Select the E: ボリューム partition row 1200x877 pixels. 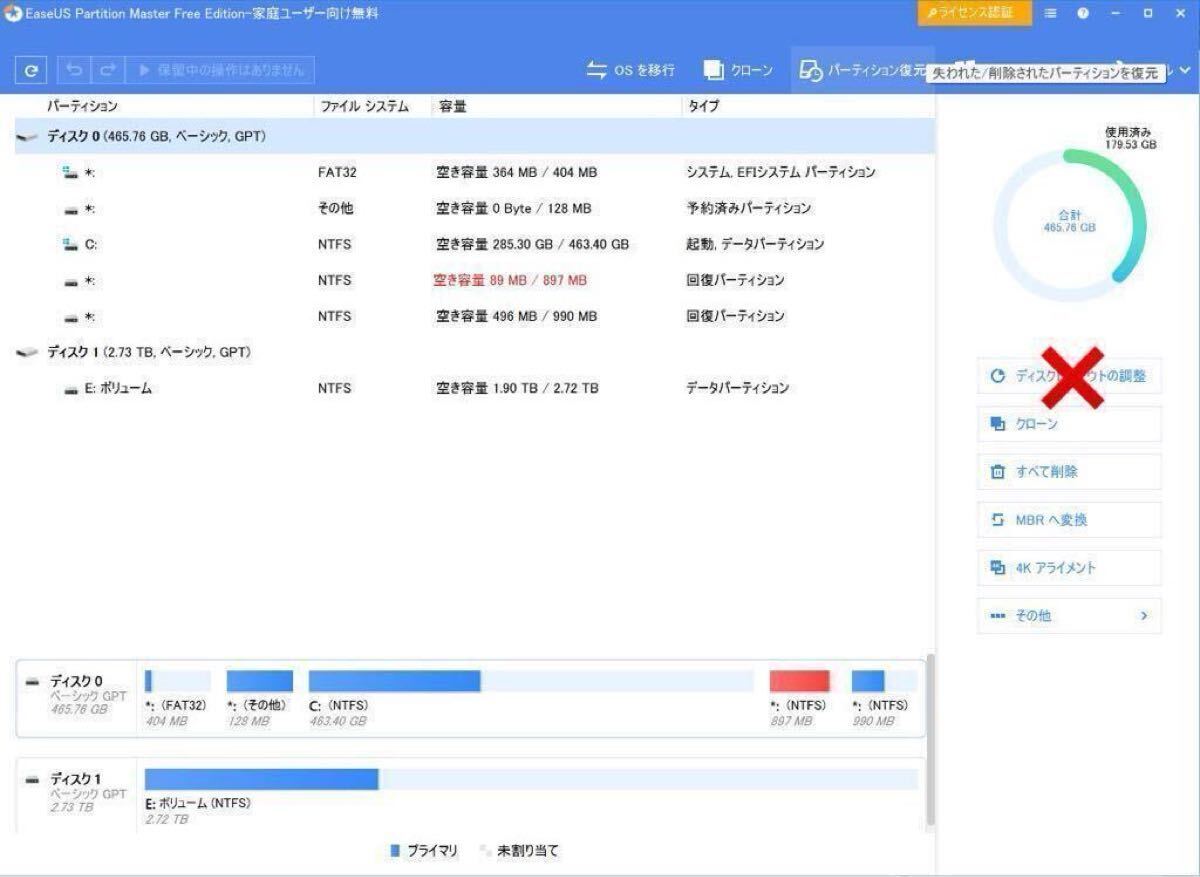[475, 388]
